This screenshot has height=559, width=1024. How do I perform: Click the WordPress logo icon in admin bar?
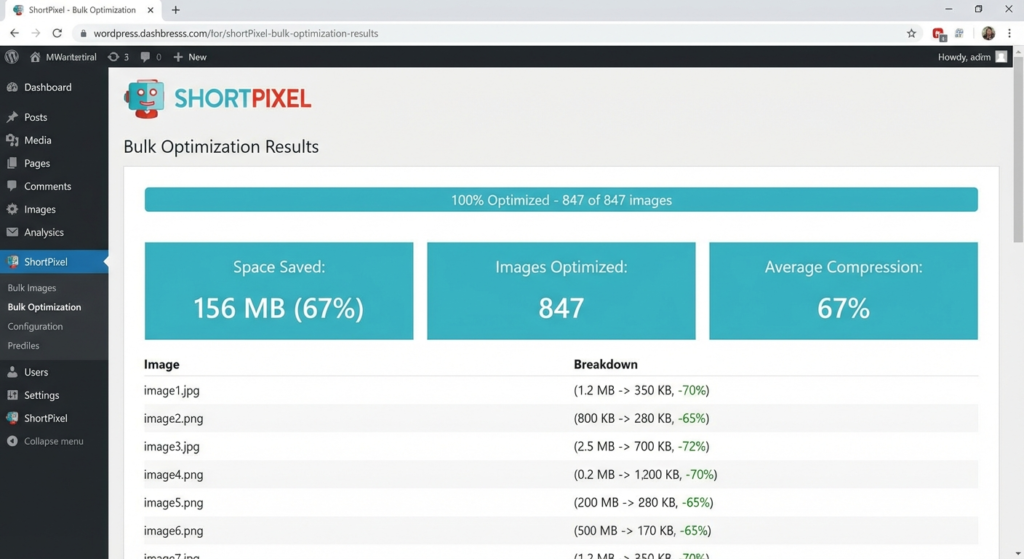(12, 57)
